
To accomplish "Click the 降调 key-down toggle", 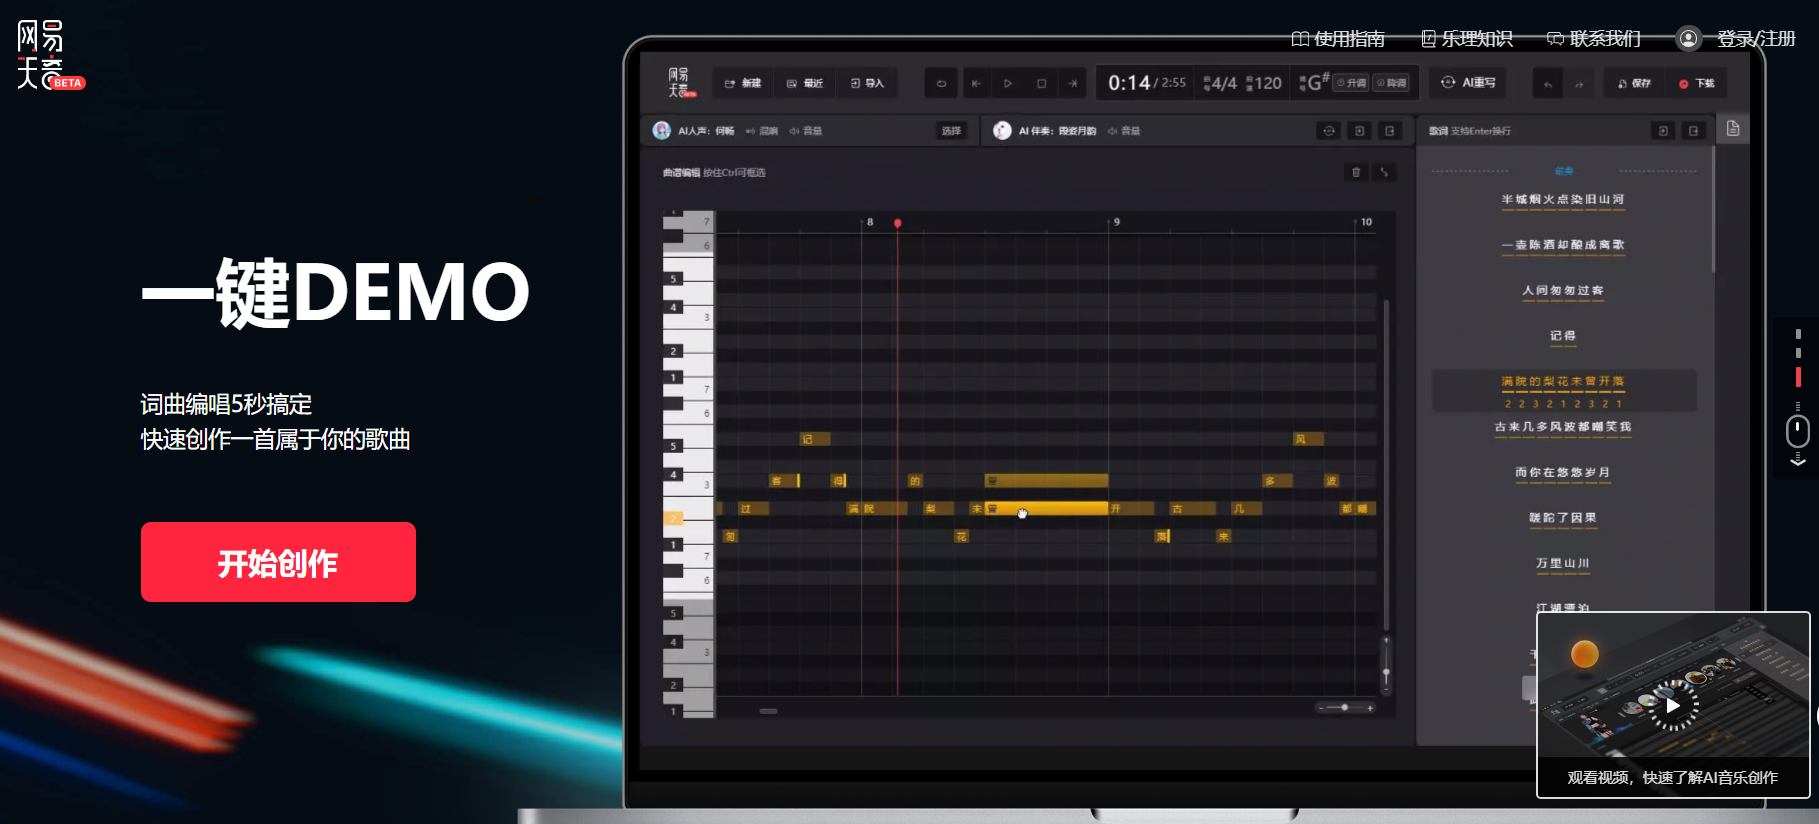I will (x=1392, y=83).
